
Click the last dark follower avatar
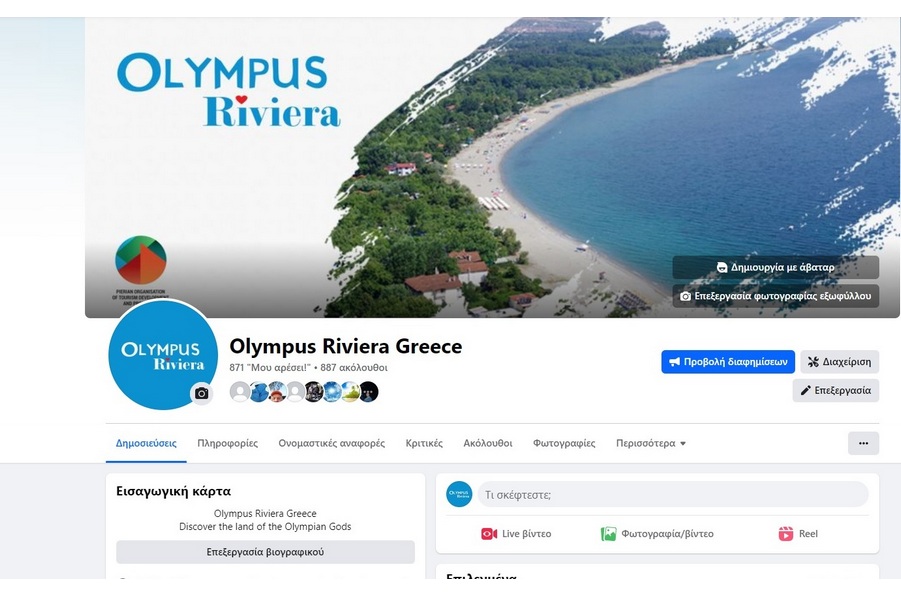tap(369, 392)
